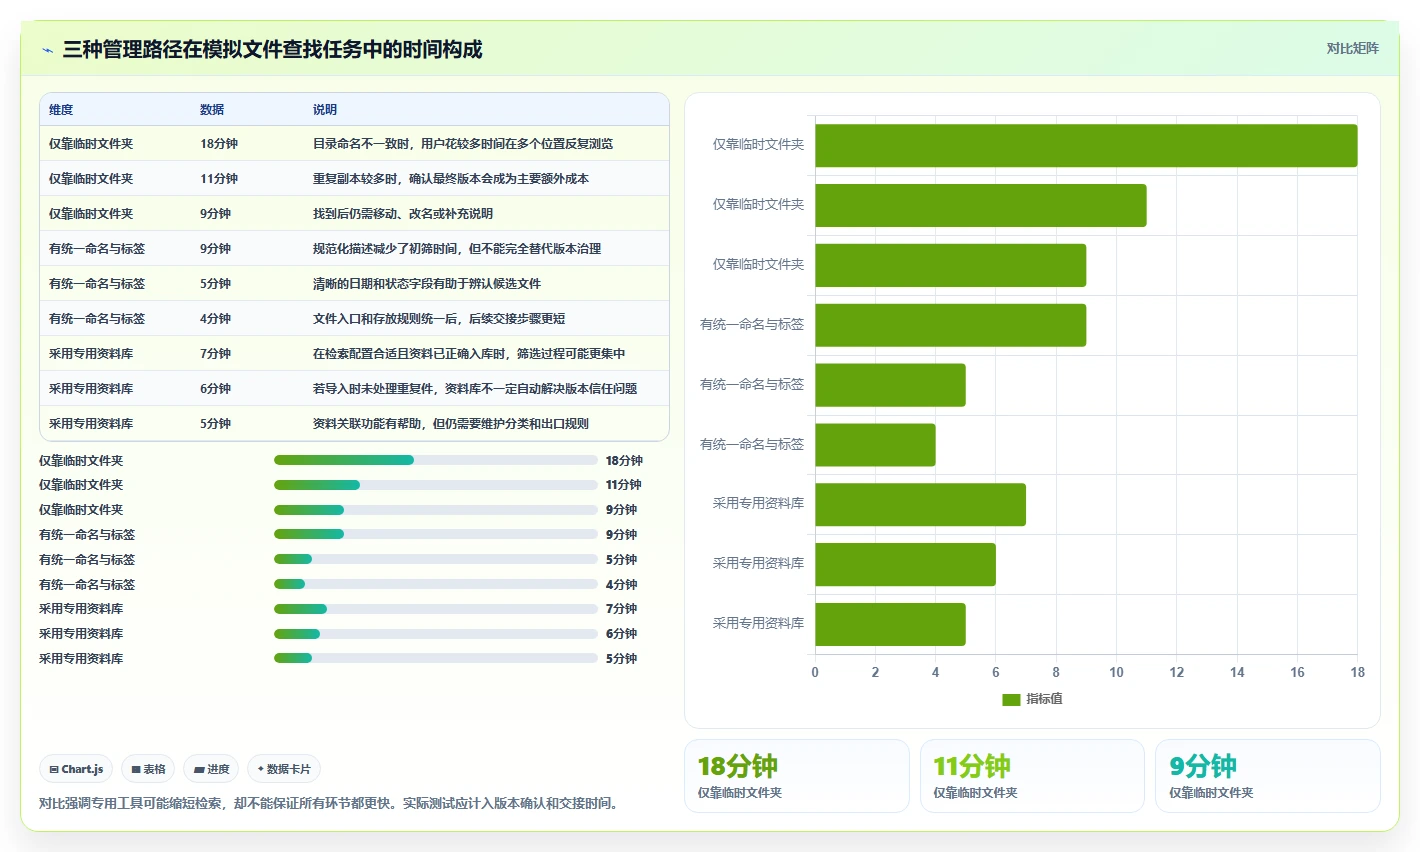The width and height of the screenshot is (1420, 852).
Task: Select the description 若导入时未处理重复件，资料库不一定自动解决版本信任问题
Action: 475,389
